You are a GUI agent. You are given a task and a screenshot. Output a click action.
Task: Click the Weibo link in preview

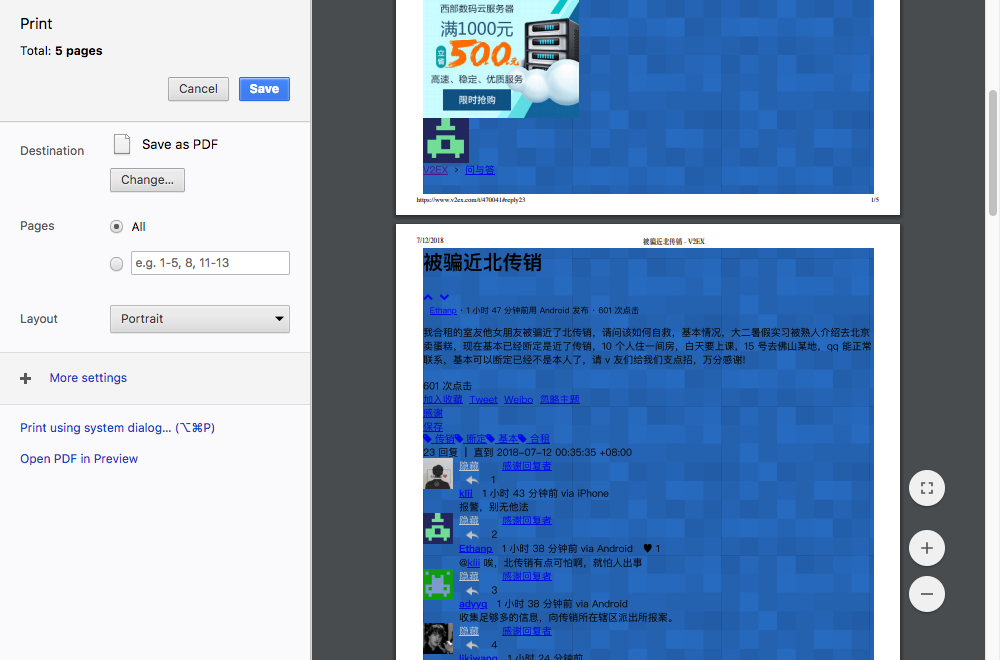(518, 399)
